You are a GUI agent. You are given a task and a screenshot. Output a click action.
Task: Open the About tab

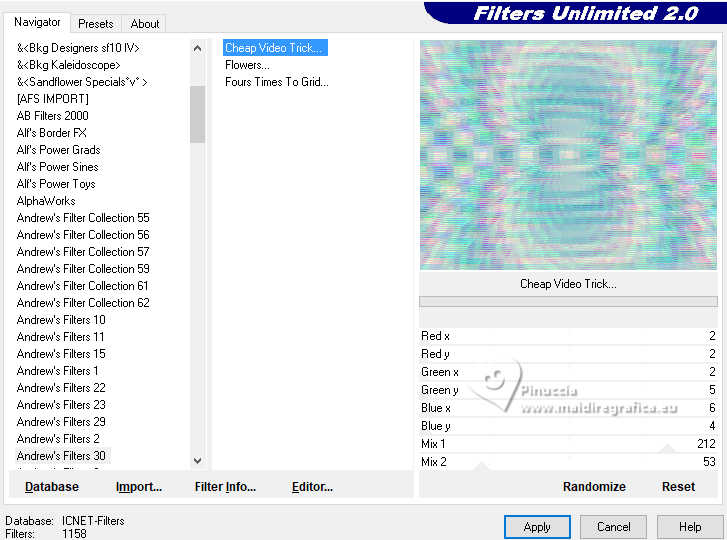coord(145,24)
